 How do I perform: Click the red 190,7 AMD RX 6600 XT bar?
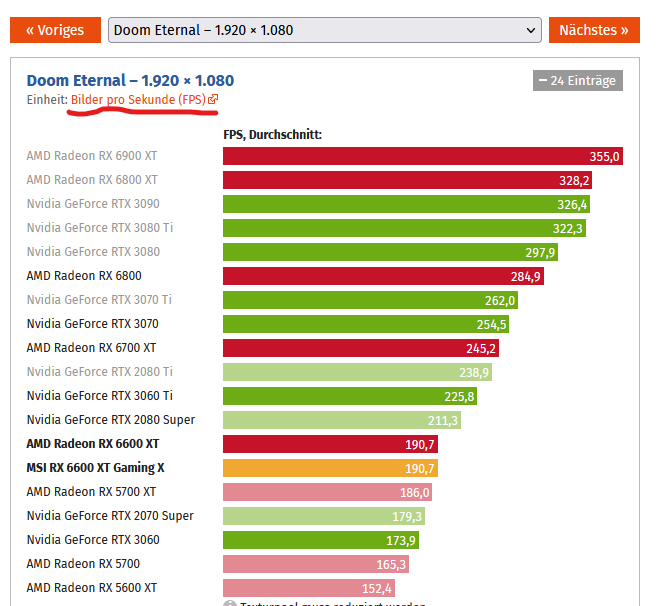pyautogui.click(x=330, y=444)
